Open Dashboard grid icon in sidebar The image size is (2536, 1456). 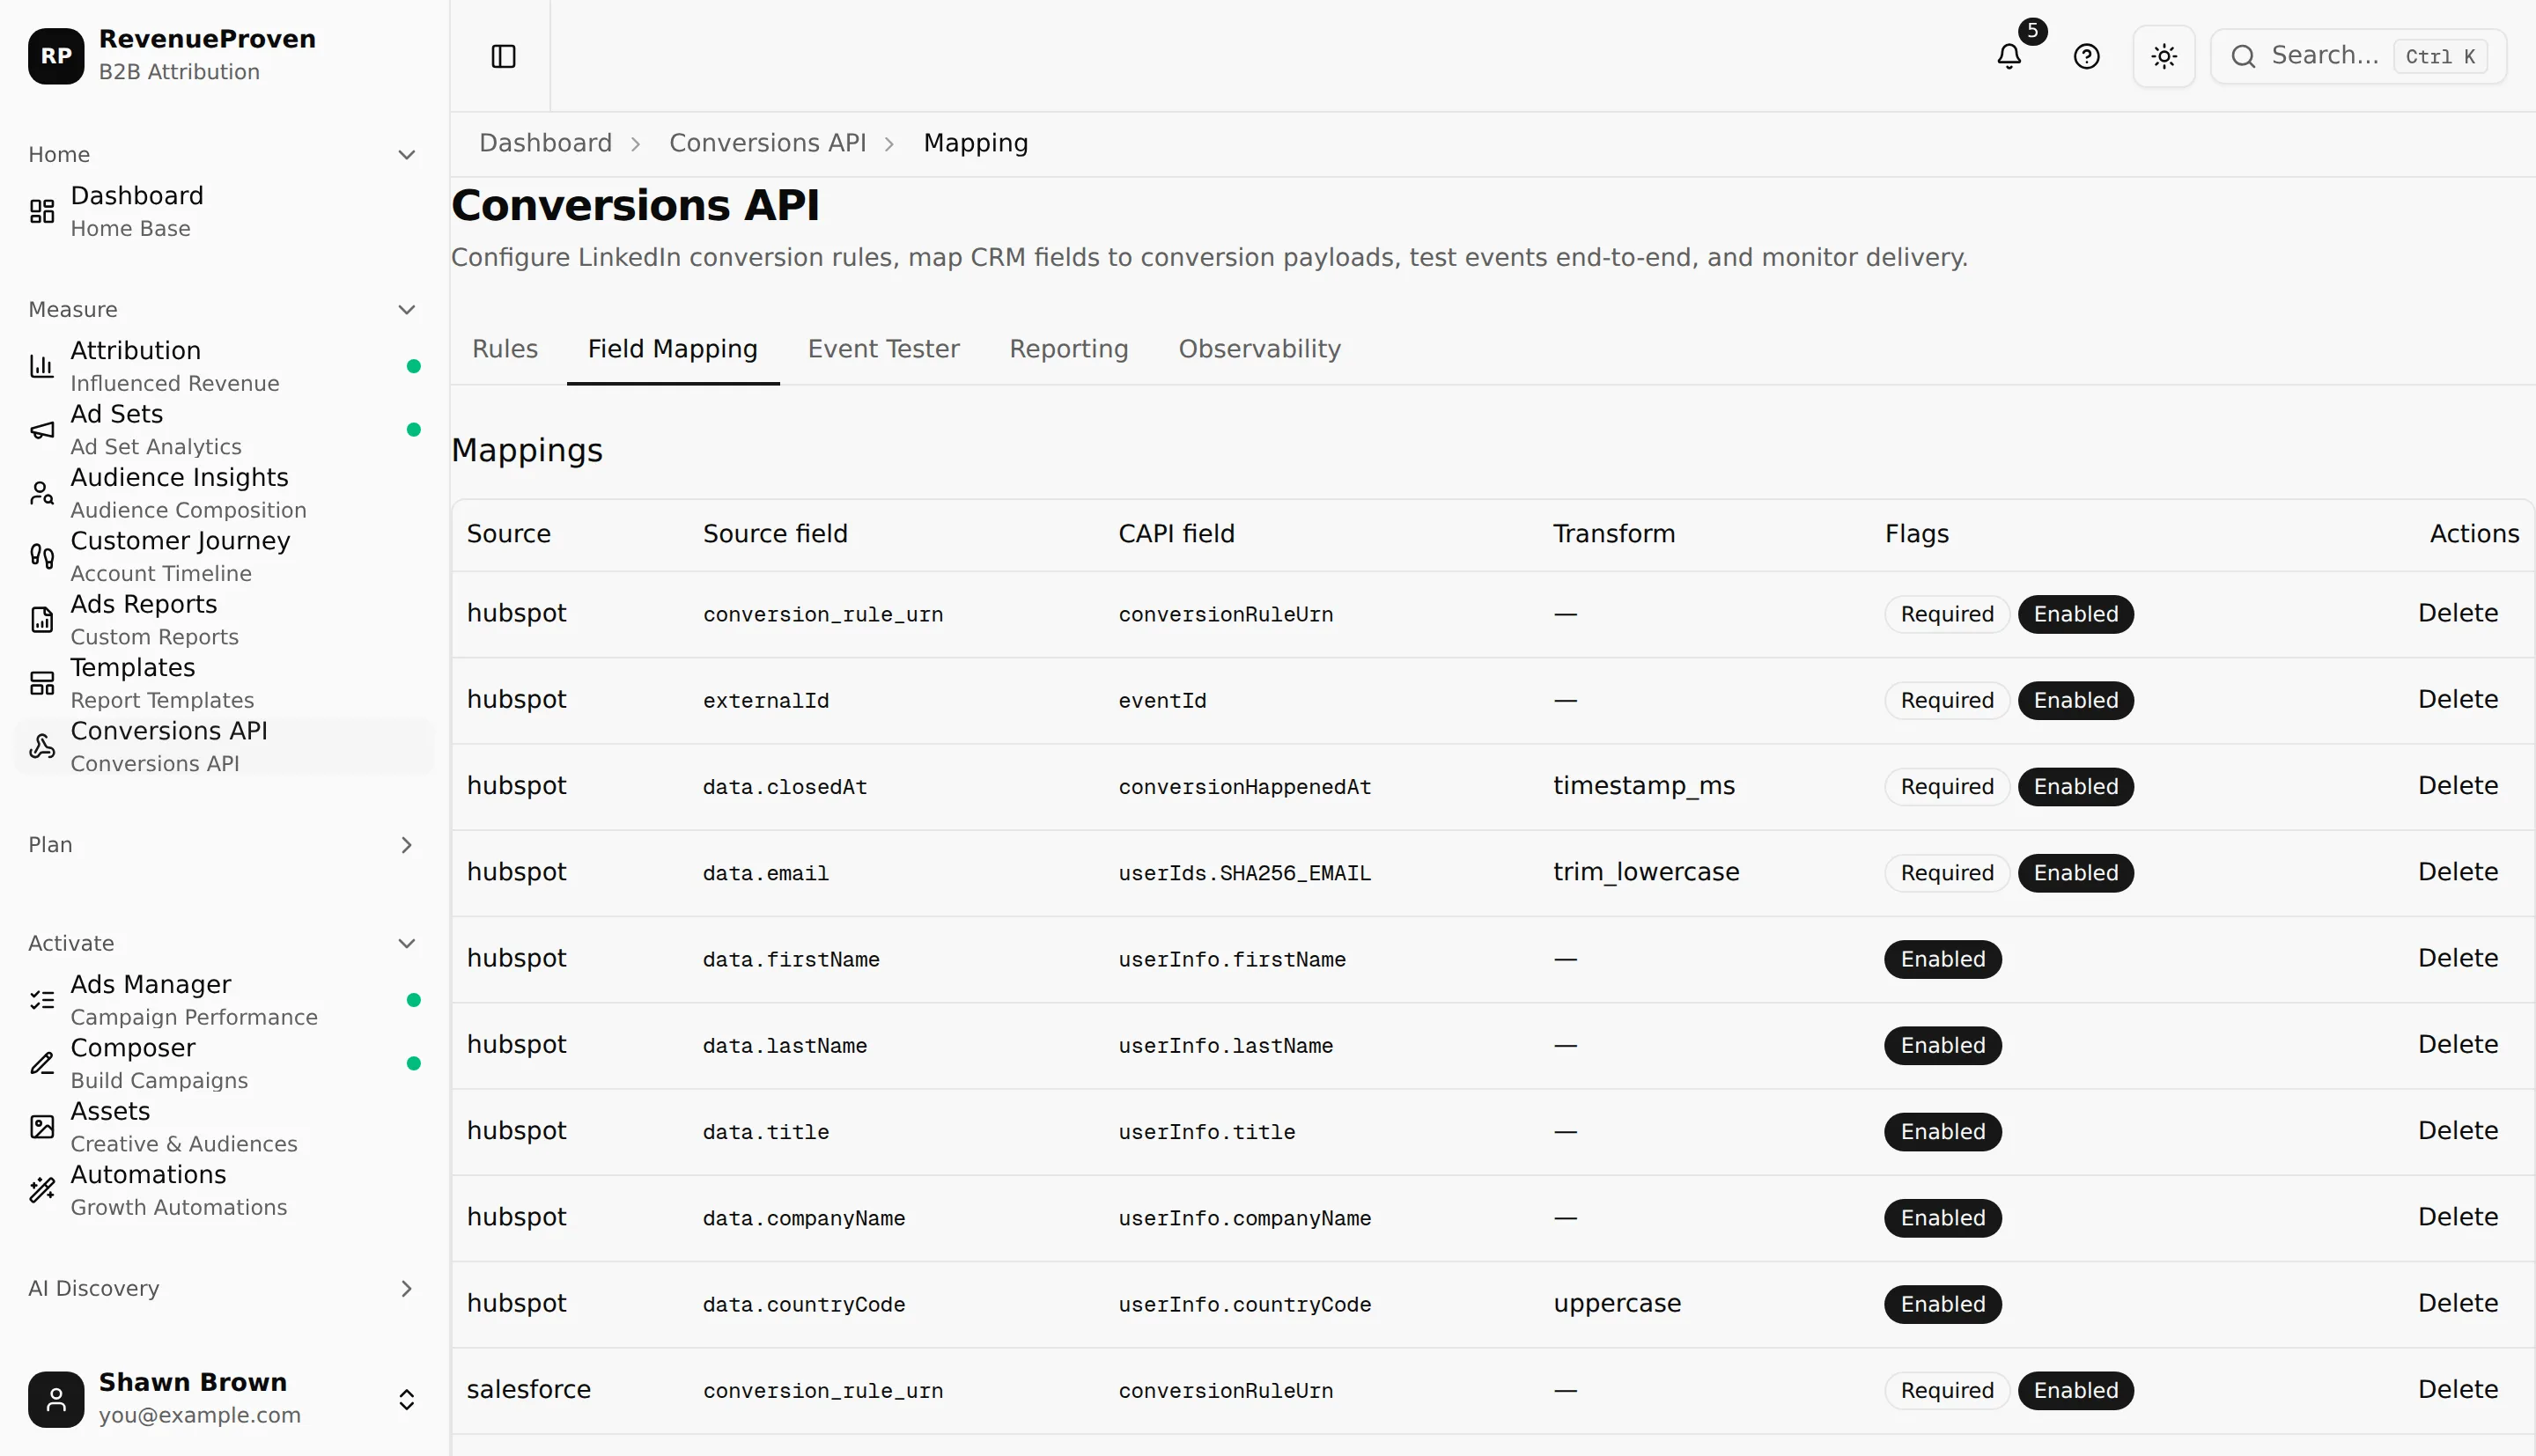coord(42,211)
